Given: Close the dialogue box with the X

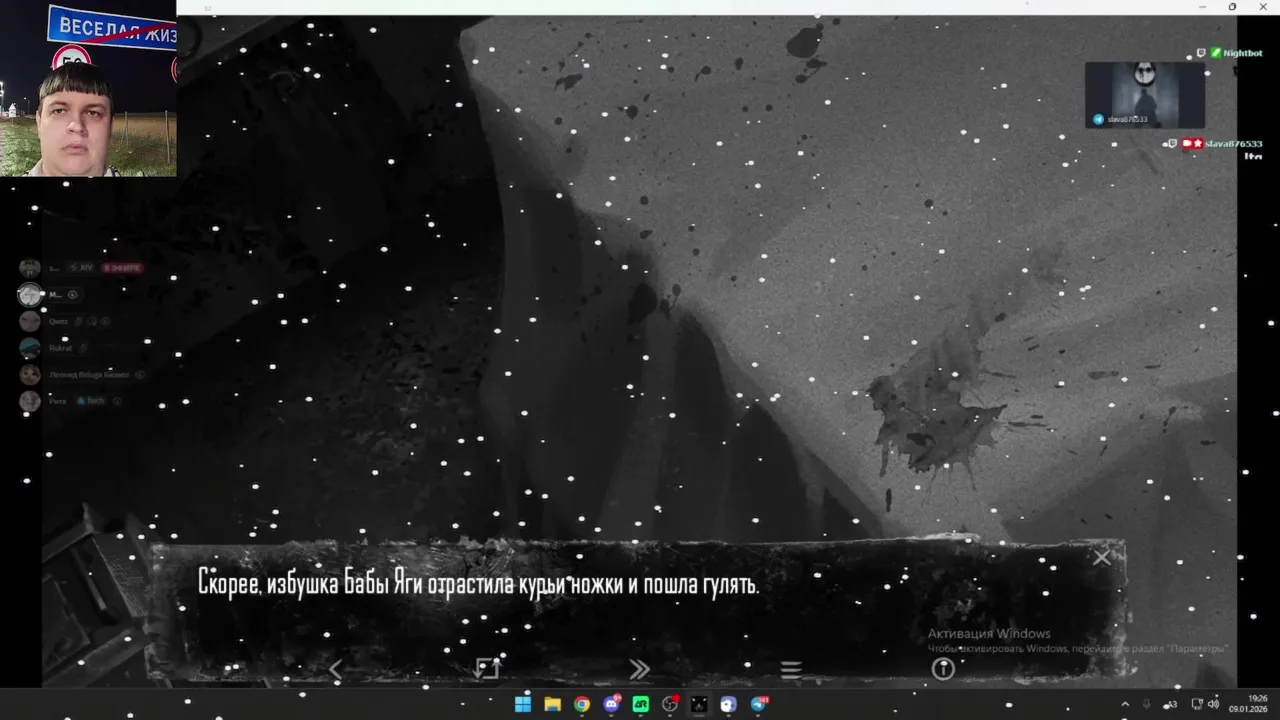Looking at the screenshot, I should 1101,558.
